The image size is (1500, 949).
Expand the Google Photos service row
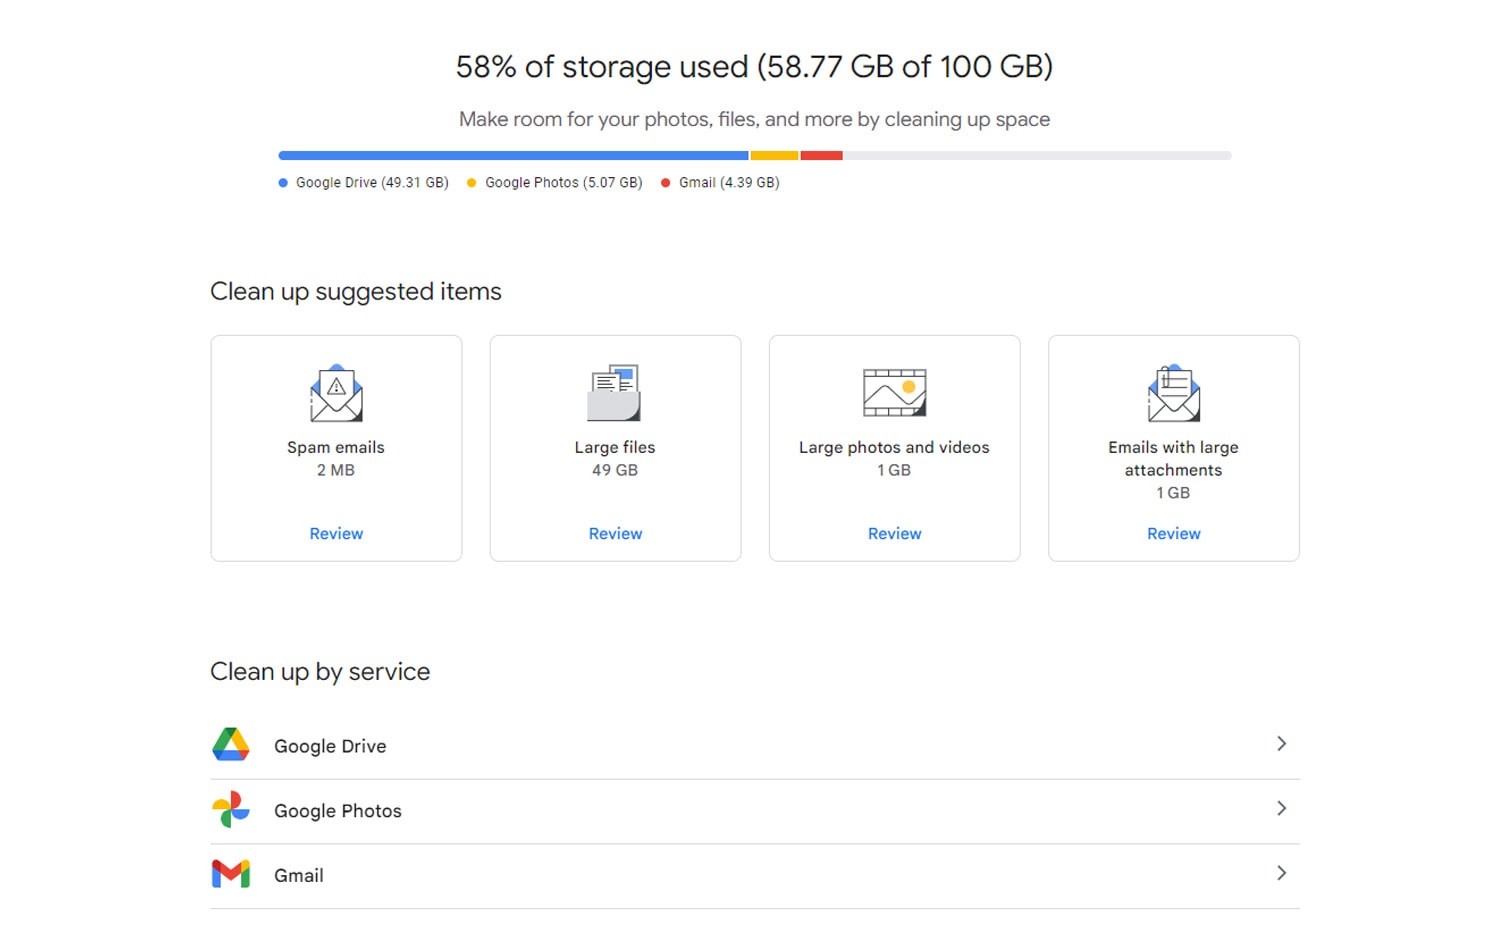click(1282, 809)
